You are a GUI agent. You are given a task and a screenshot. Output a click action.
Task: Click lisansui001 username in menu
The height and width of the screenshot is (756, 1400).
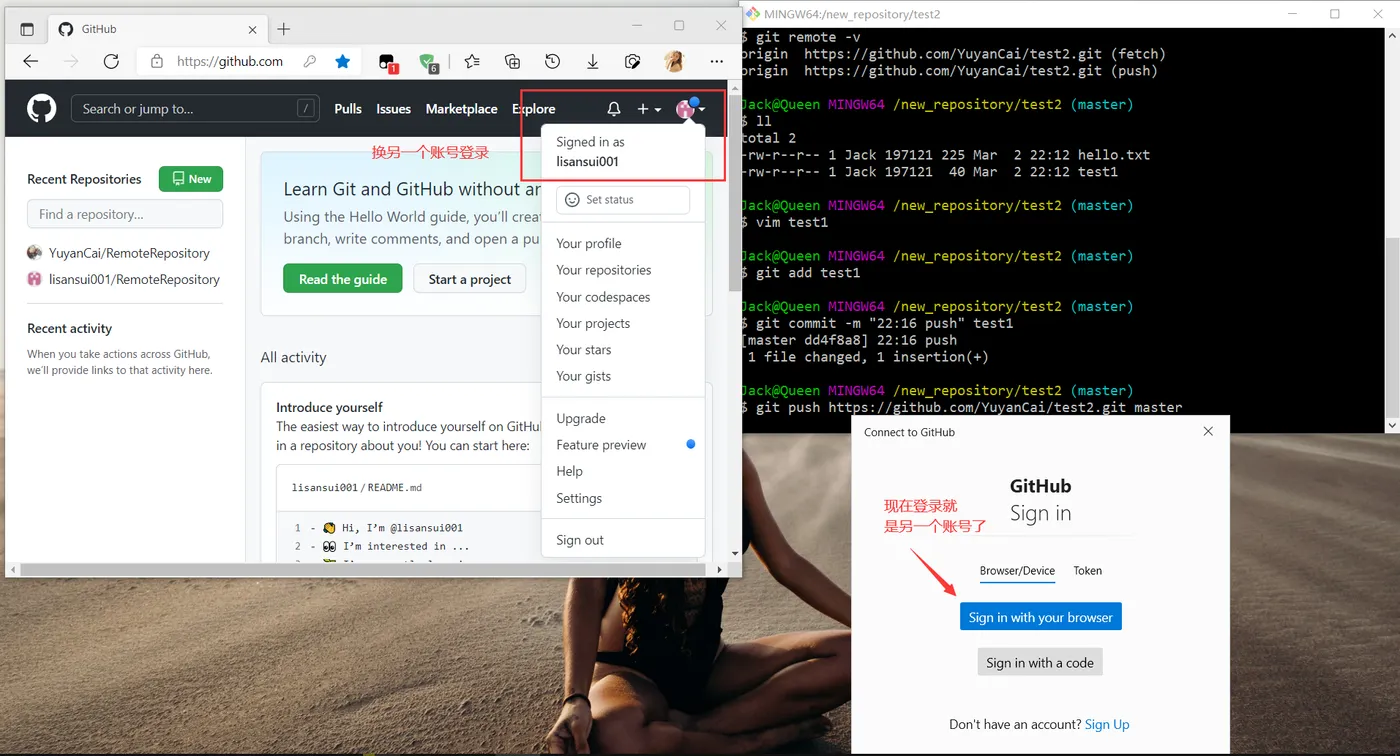tap(587, 161)
